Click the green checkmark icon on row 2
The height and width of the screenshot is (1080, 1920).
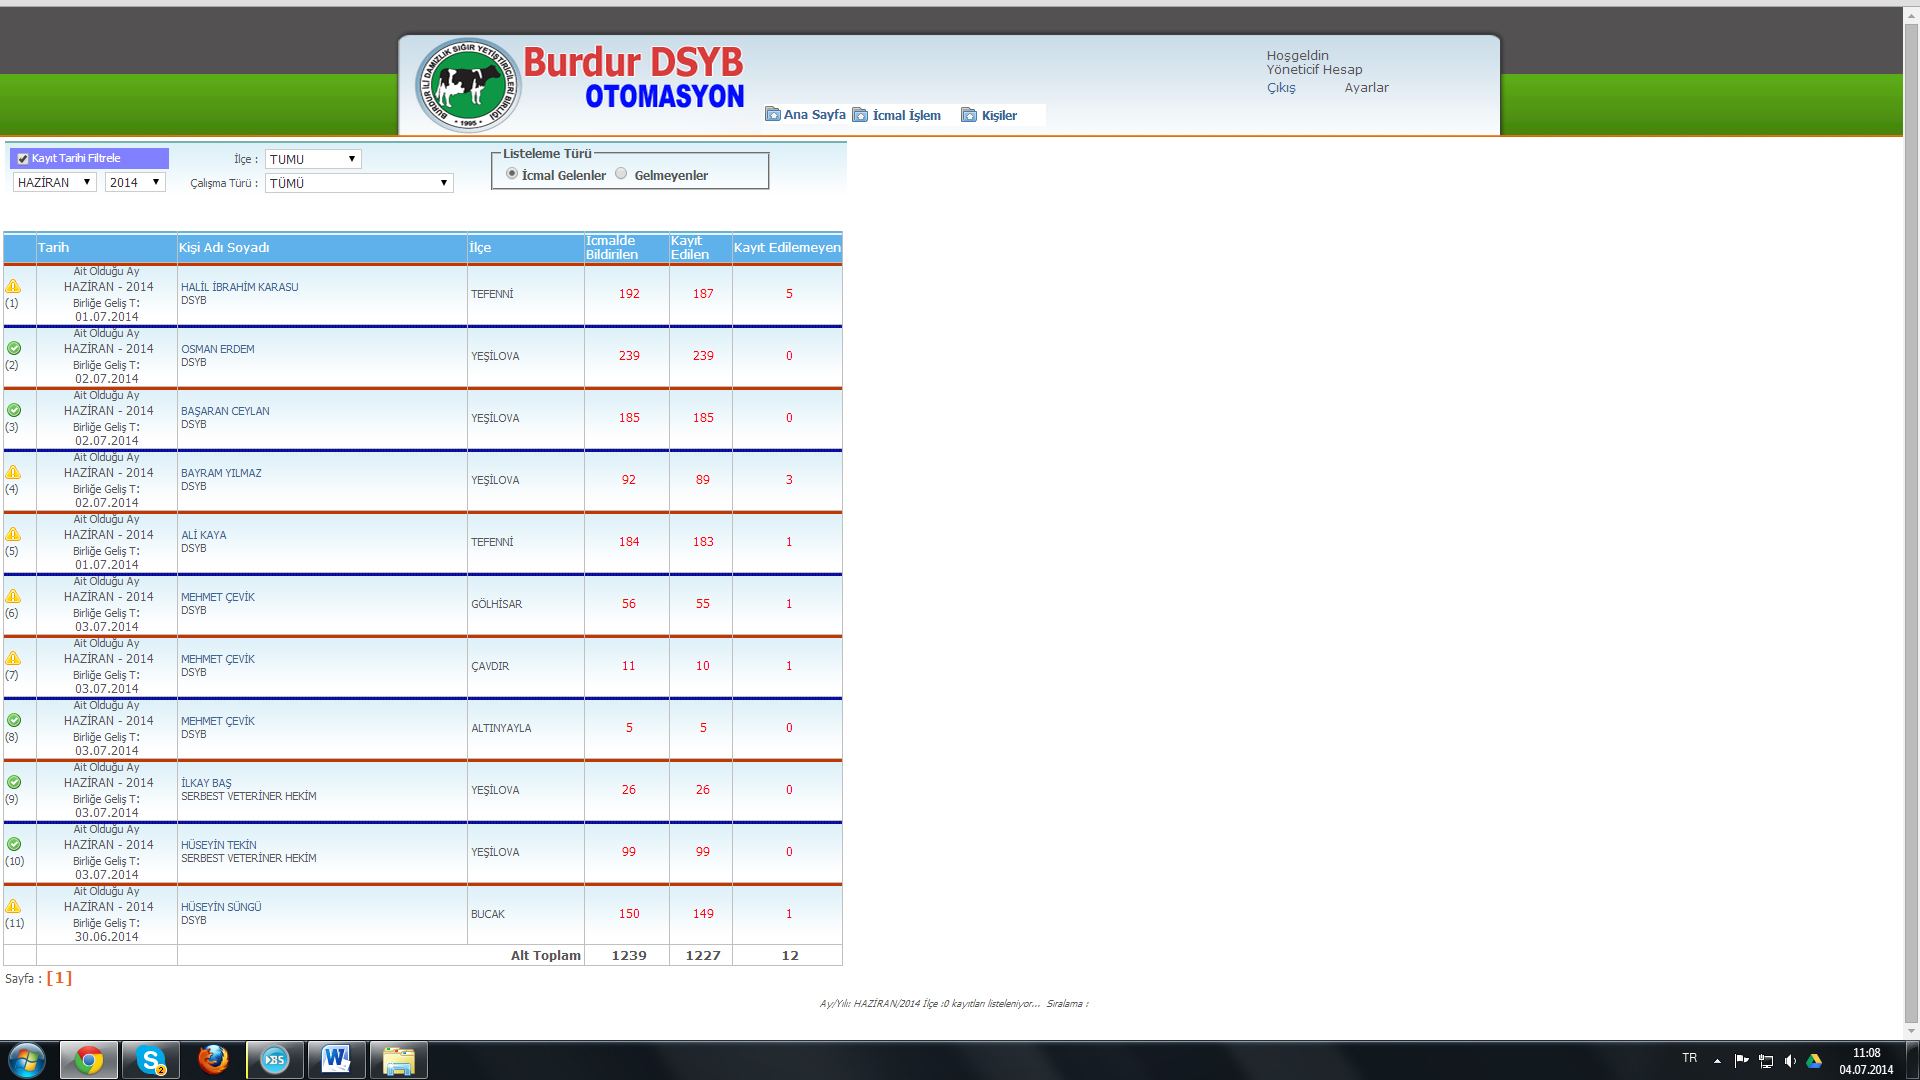(14, 349)
